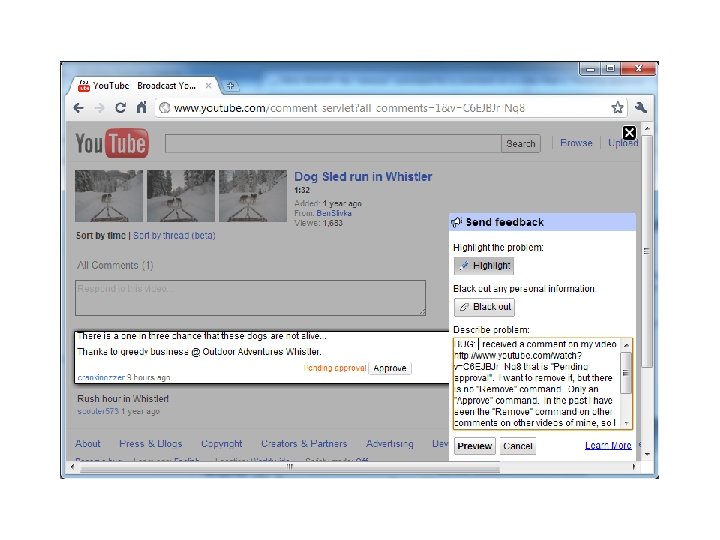Open the browser home page icon
This screenshot has height=540, width=720.
pyautogui.click(x=141, y=107)
